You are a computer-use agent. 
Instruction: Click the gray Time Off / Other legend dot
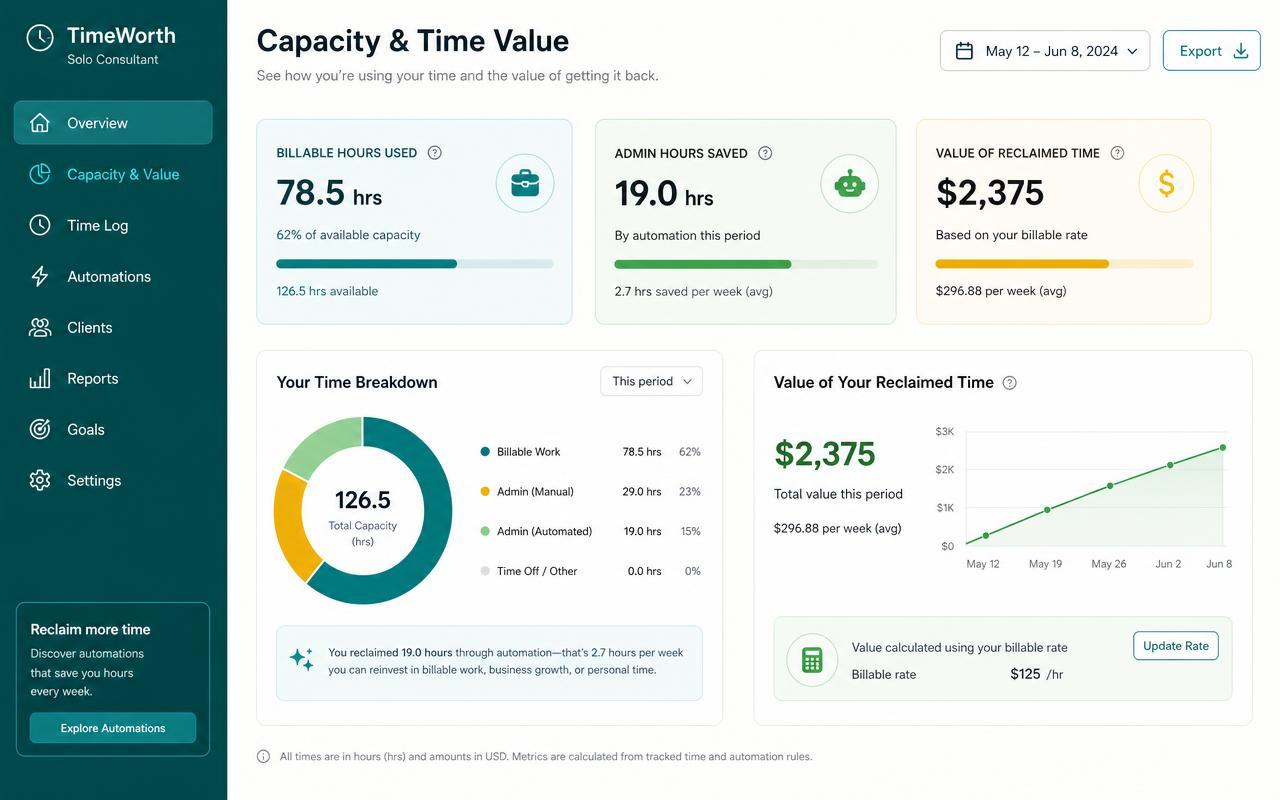pyautogui.click(x=486, y=572)
